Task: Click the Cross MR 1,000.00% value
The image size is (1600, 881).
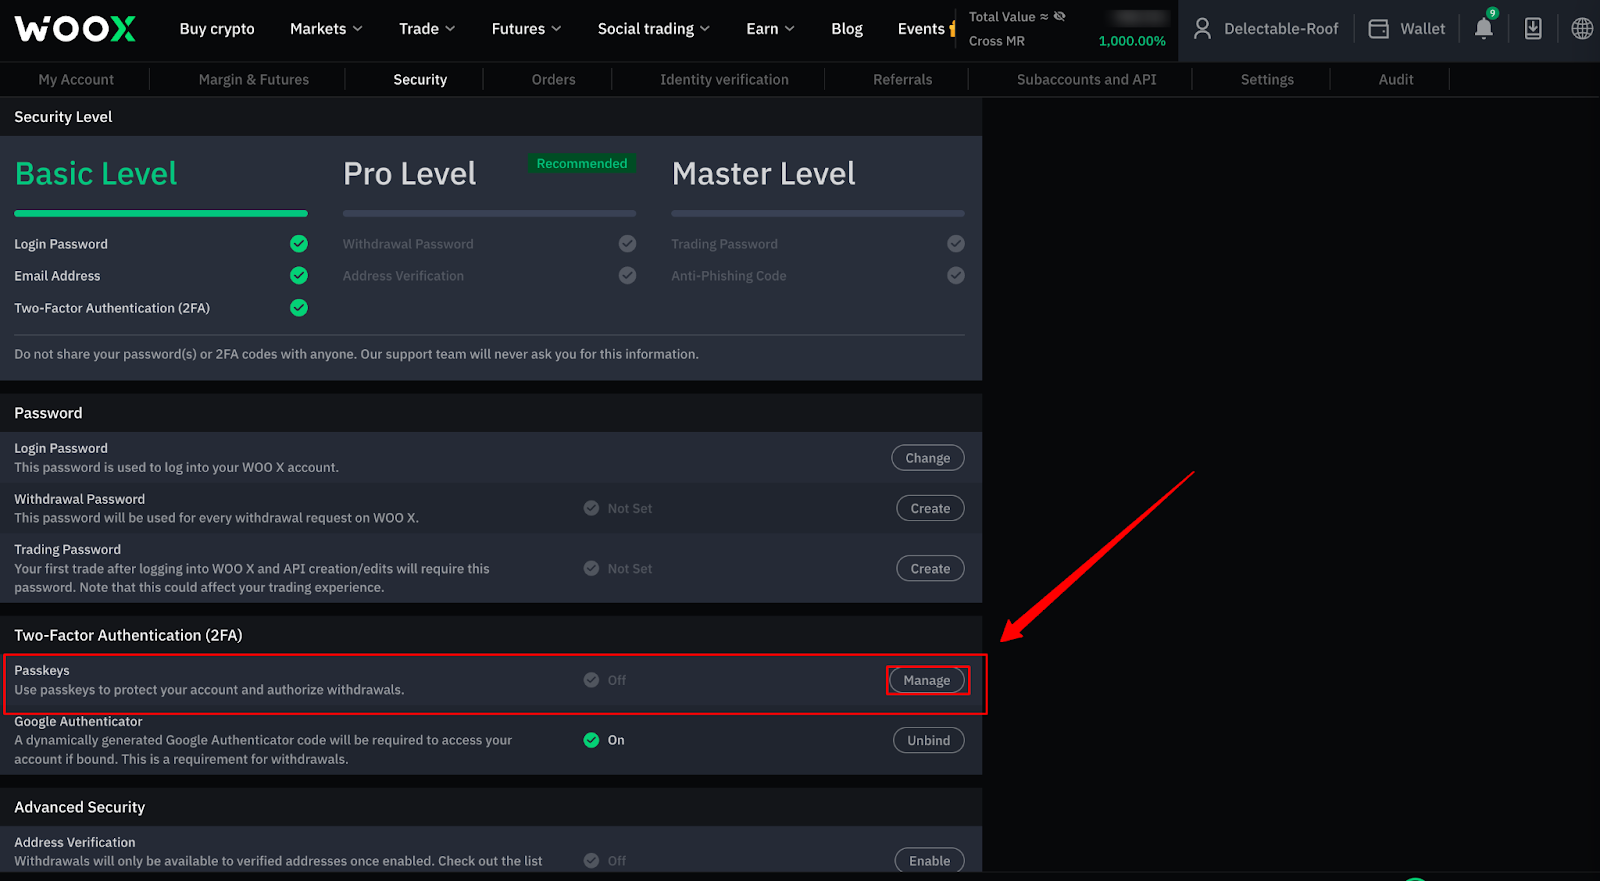Action: click(x=1132, y=41)
